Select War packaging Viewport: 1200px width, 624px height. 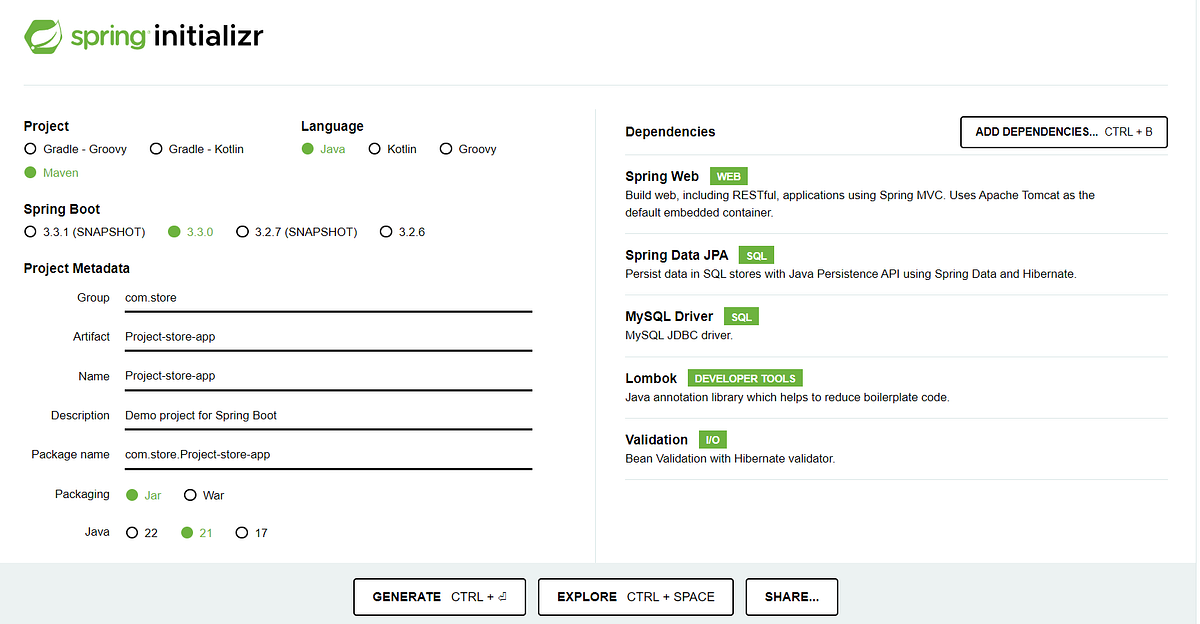pos(190,494)
